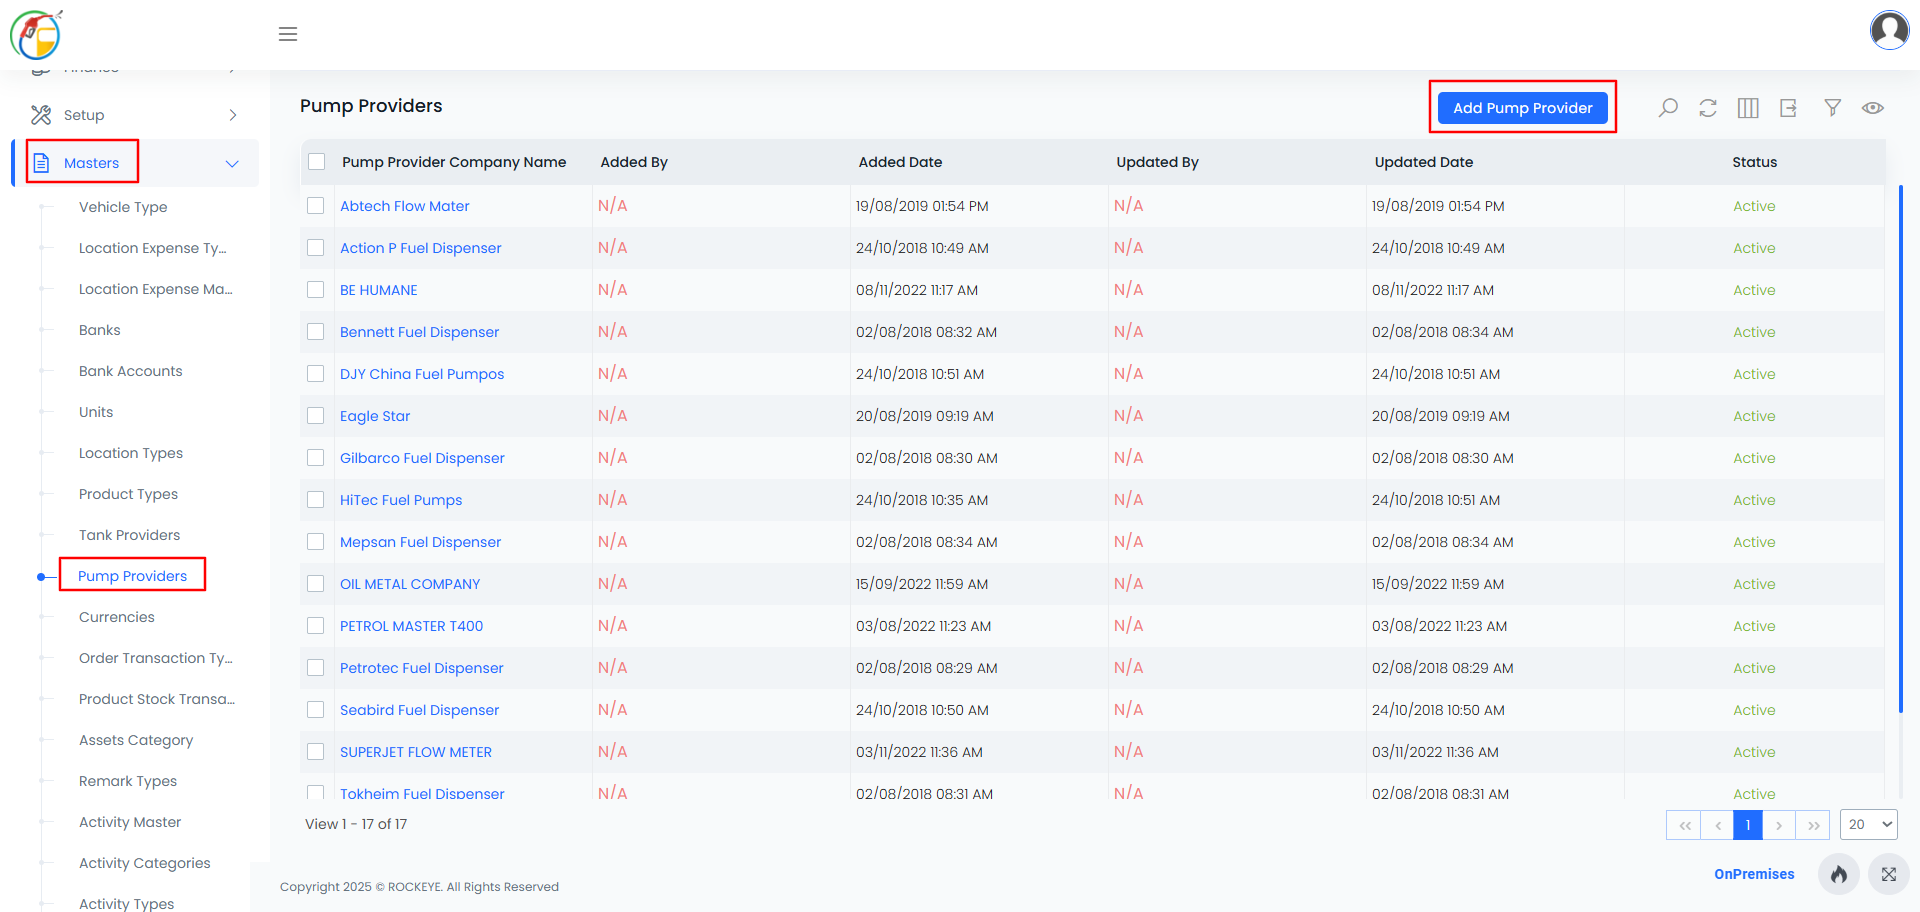Open the SUPERJET FLOW METER link

[416, 752]
